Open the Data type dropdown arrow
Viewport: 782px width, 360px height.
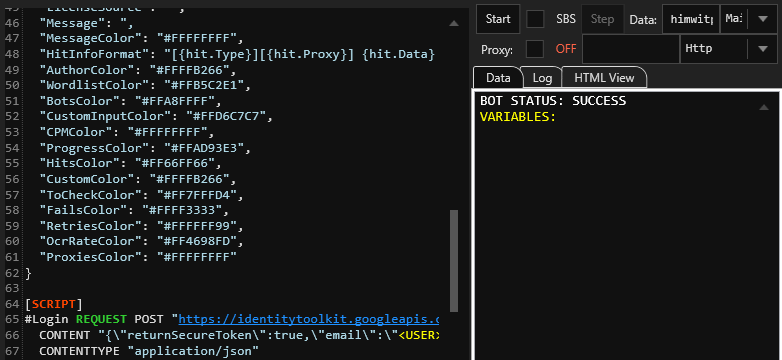click(x=763, y=19)
